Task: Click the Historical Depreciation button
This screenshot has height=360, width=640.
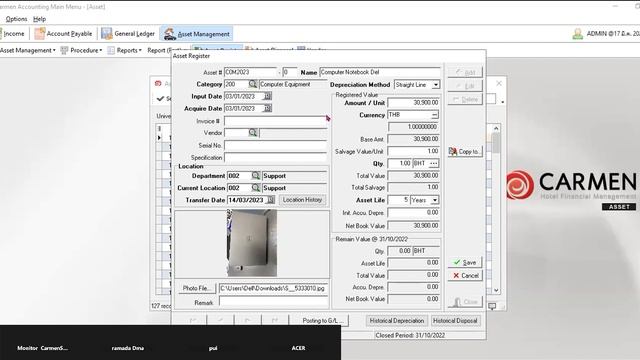Action: pyautogui.click(x=396, y=321)
